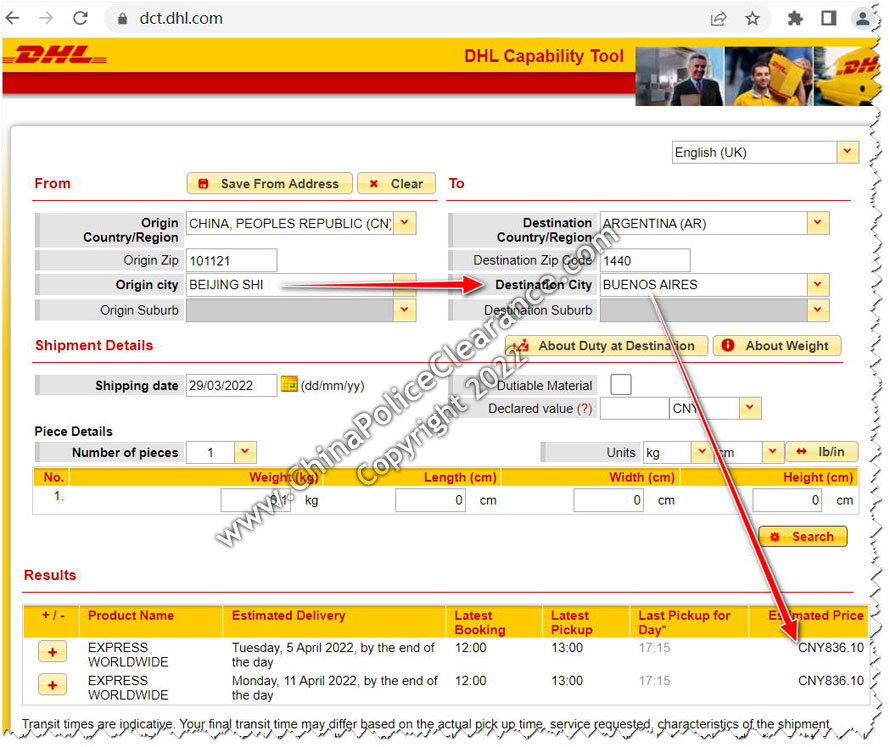The image size is (890, 747).
Task: Click the Width (cm) input
Action: pos(608,501)
